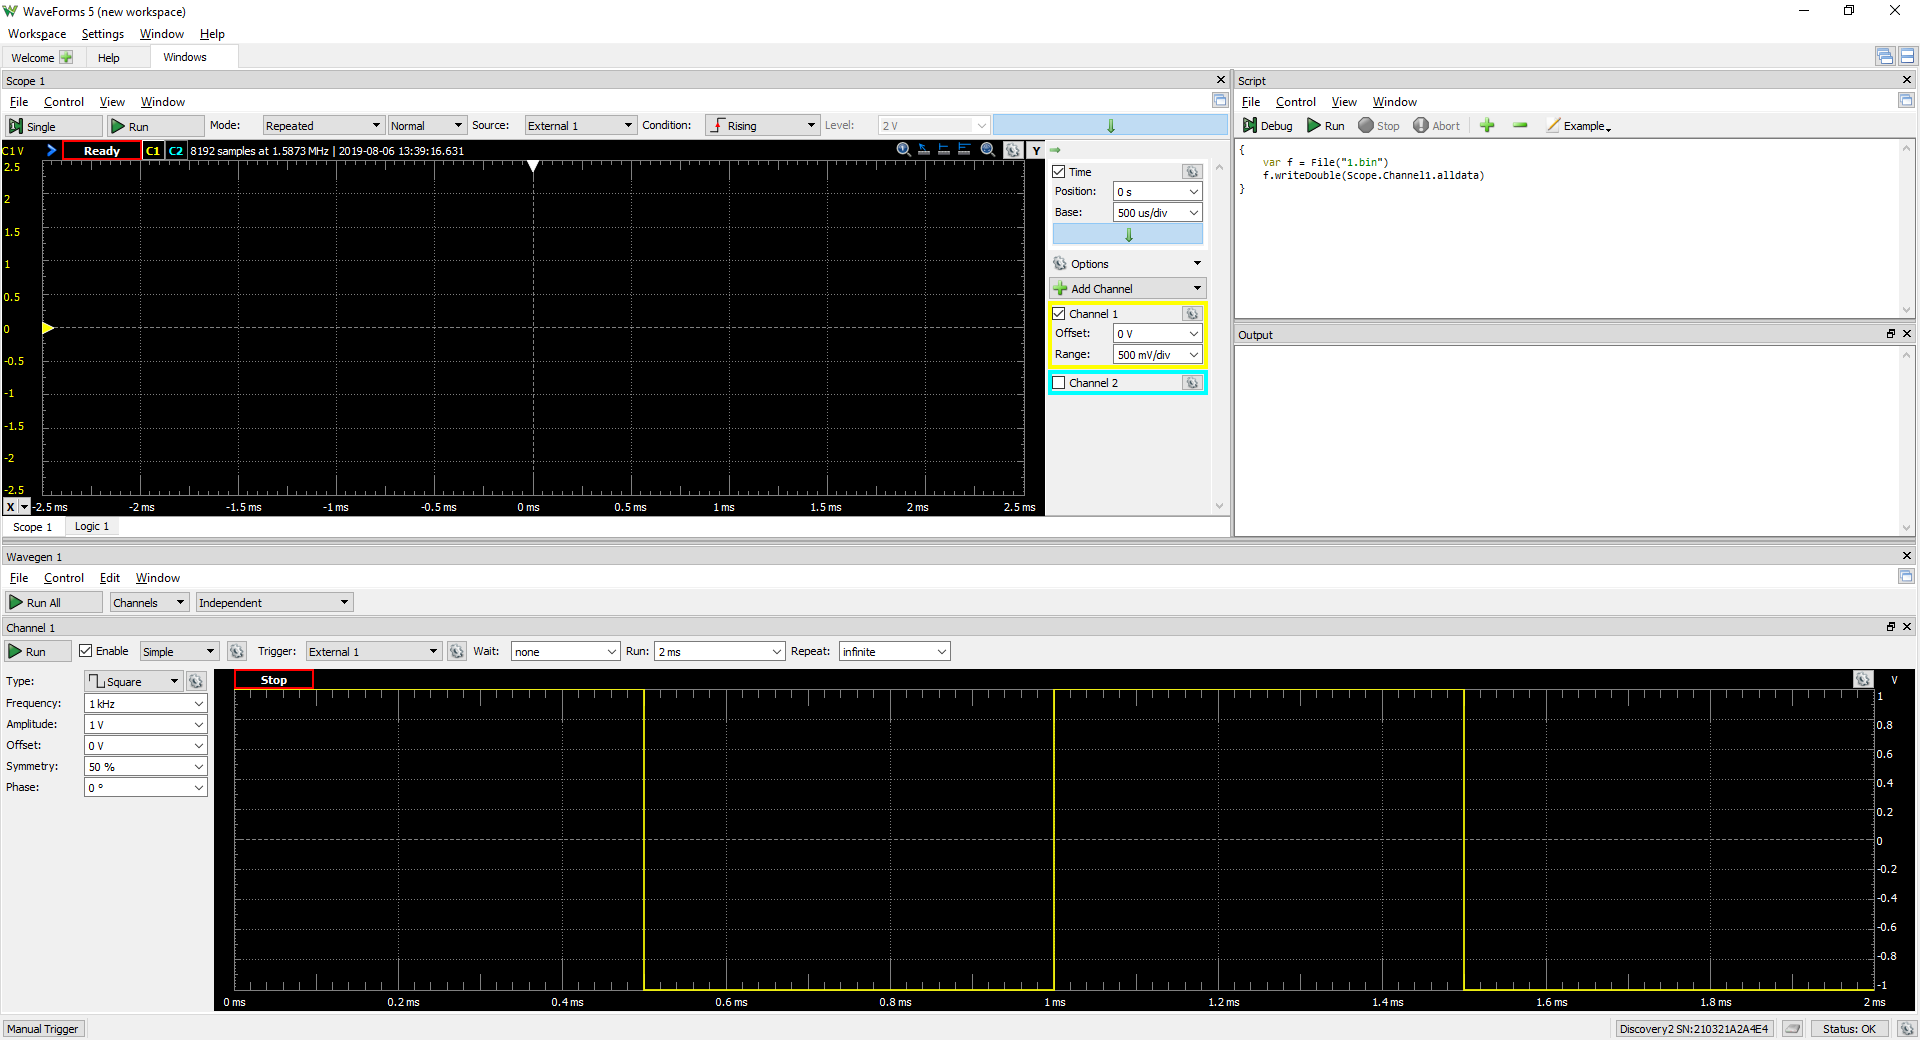Screen dimensions: 1920x1040
Task: Click the Add Channel button
Action: (x=1128, y=289)
